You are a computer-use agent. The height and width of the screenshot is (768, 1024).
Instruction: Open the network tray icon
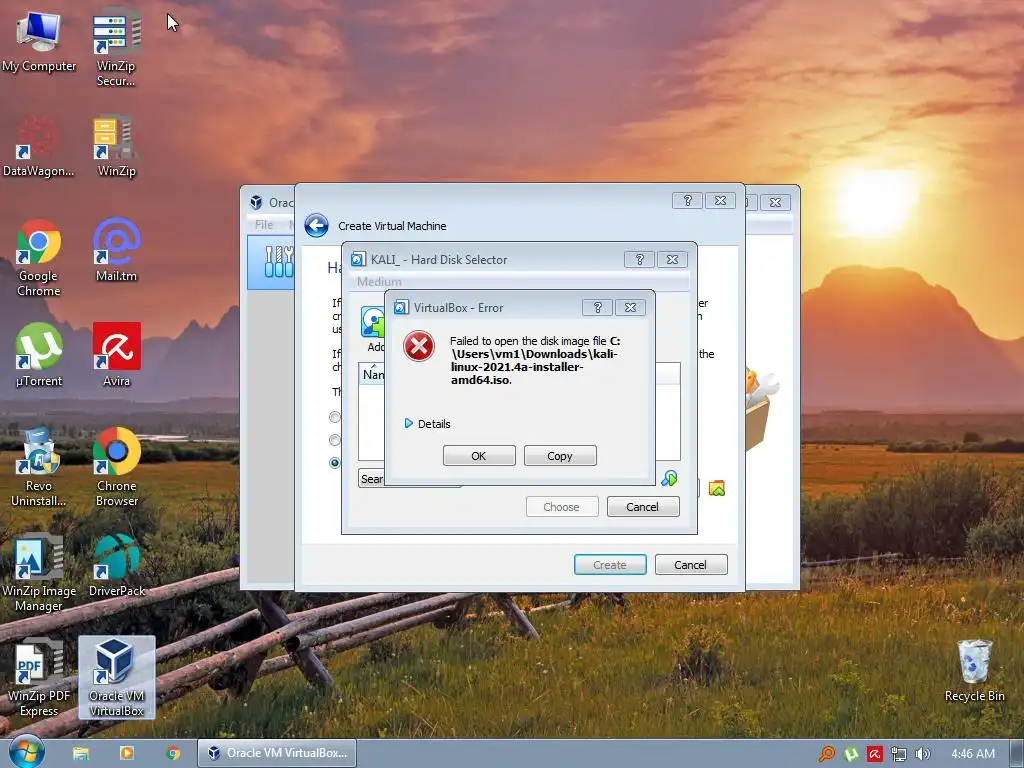coord(899,754)
